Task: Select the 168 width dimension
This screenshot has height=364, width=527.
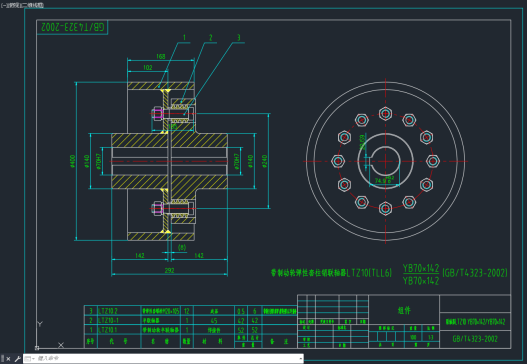Action: click(x=161, y=56)
